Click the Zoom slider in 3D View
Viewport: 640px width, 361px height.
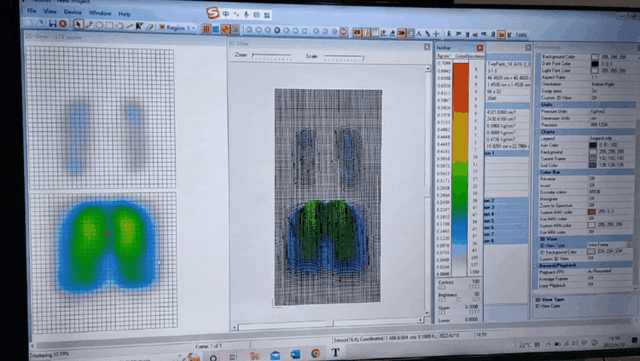point(271,56)
